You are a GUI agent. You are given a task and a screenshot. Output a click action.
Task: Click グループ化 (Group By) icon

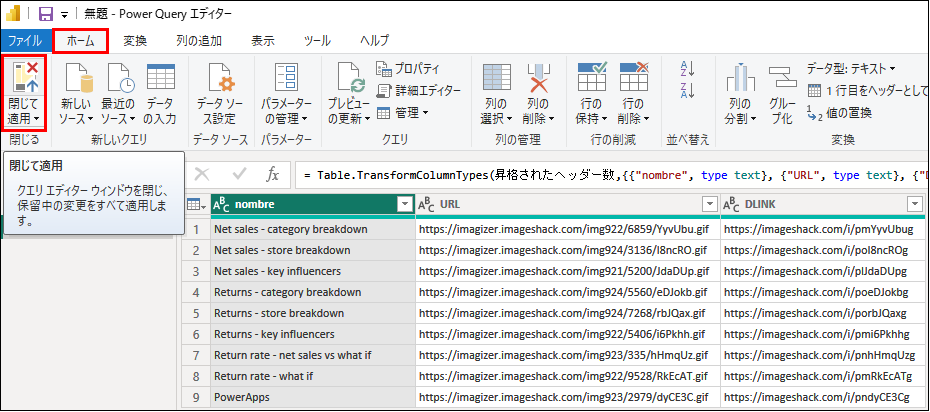[783, 78]
